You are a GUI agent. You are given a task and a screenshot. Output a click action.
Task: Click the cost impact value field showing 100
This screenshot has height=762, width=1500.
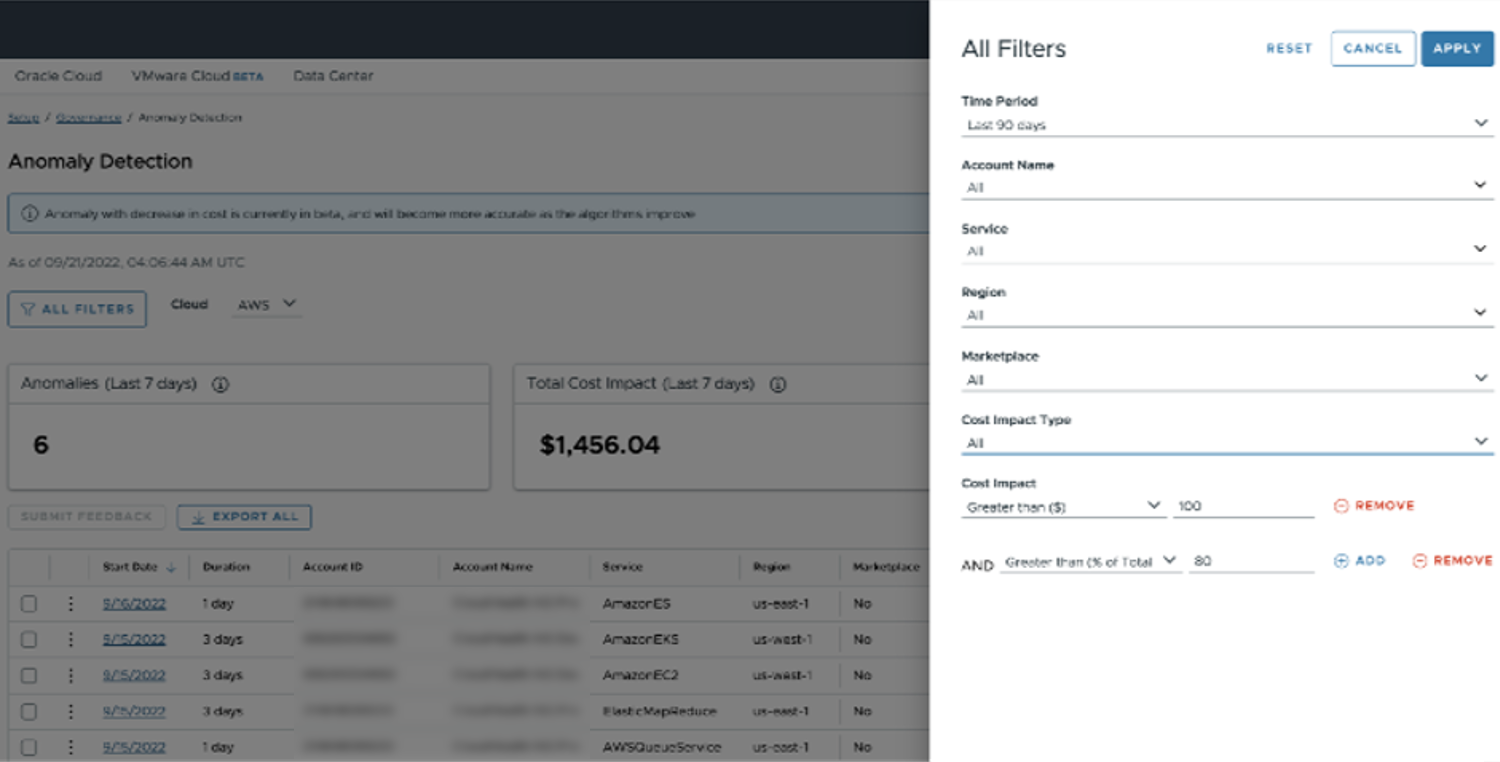point(1243,506)
